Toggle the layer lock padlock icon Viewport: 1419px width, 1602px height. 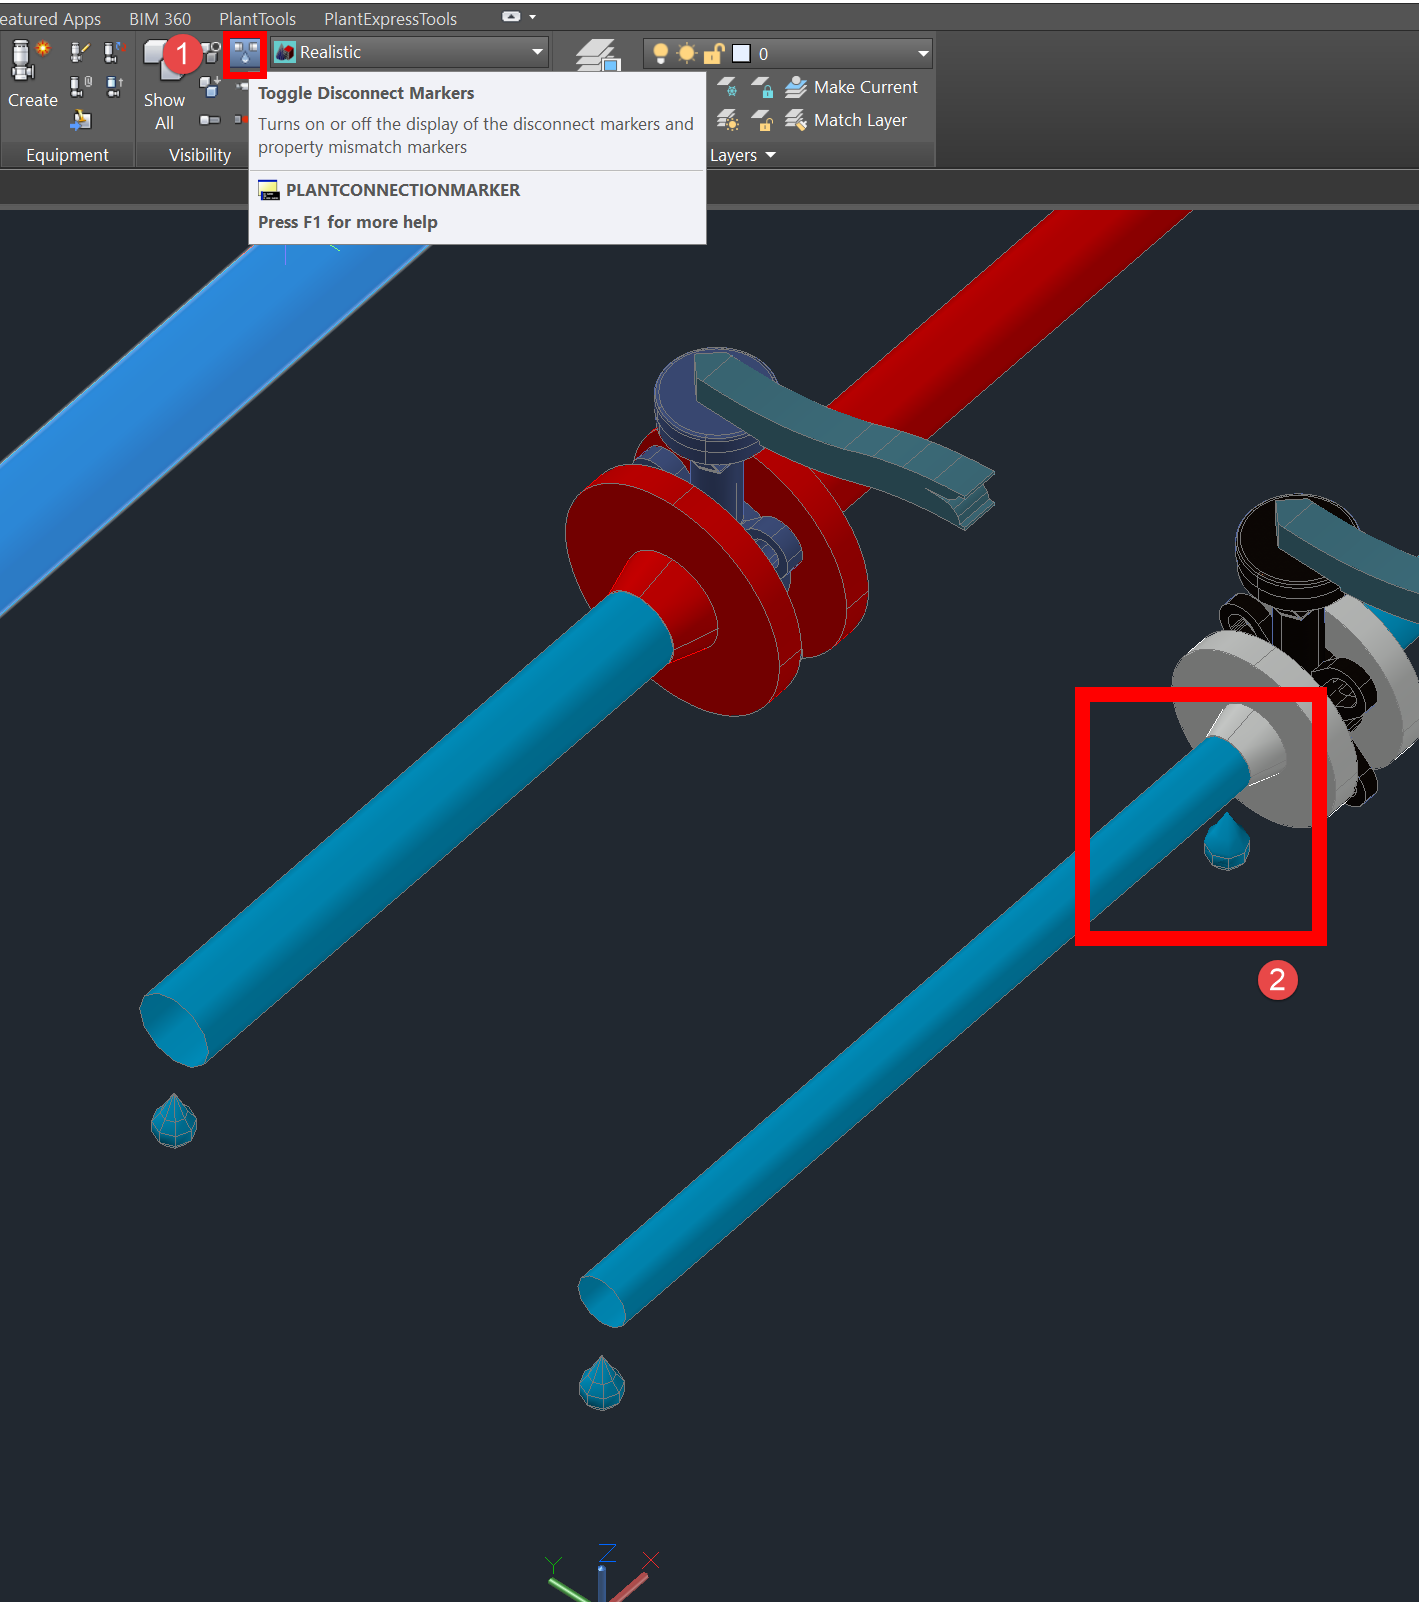pos(714,53)
